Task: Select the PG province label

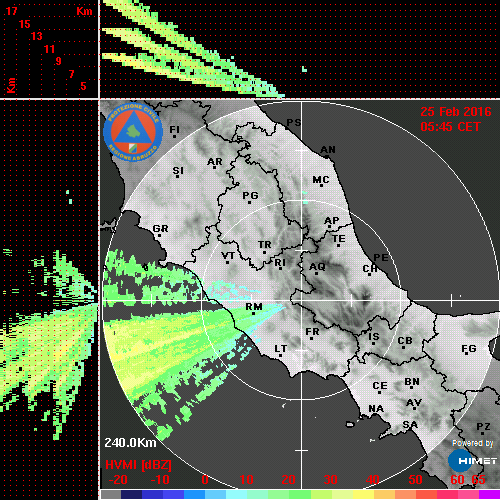Action: pyautogui.click(x=250, y=195)
